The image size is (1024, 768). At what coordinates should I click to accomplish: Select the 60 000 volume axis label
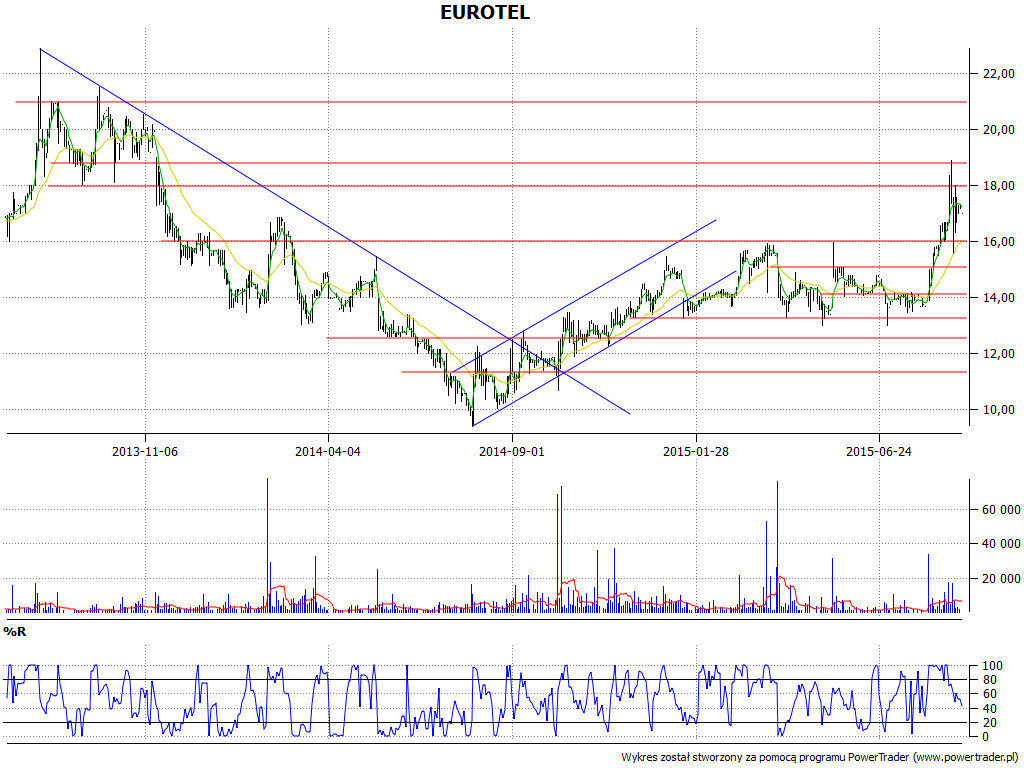1001,510
